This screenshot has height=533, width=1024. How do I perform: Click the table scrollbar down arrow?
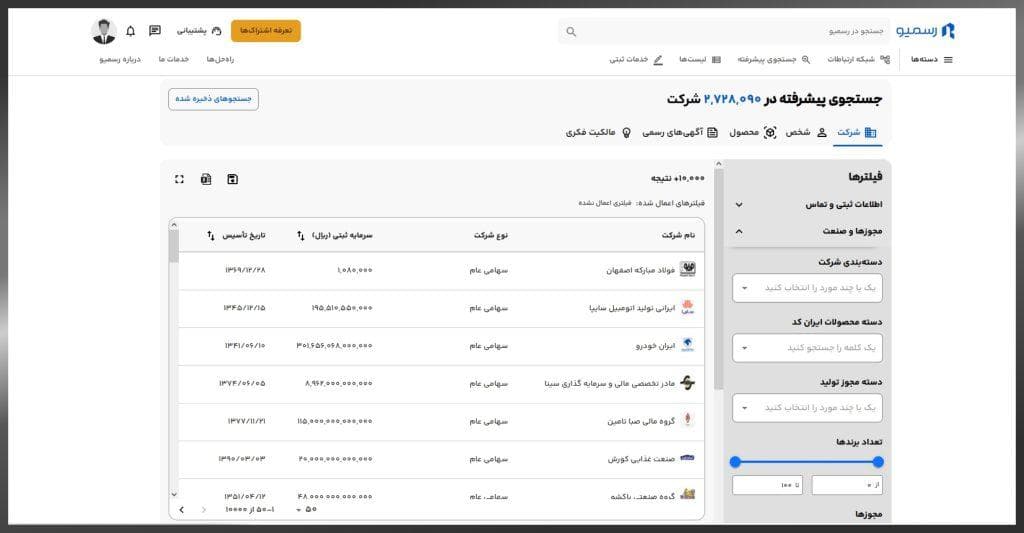point(174,494)
